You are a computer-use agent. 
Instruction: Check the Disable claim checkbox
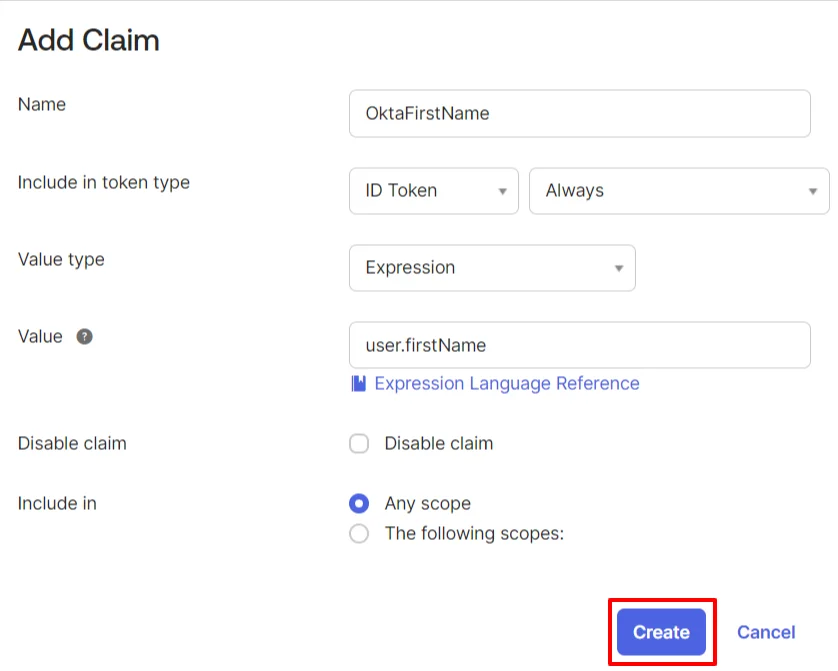click(359, 443)
